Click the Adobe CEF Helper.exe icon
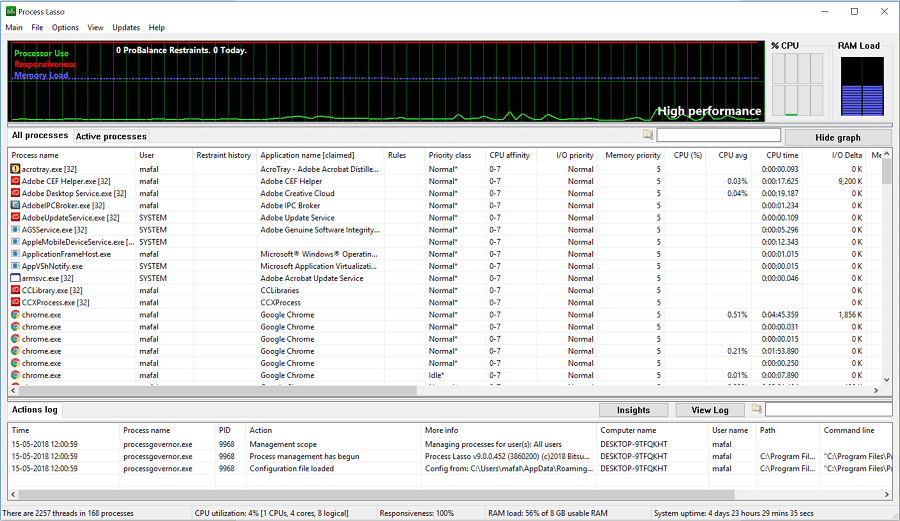The width and height of the screenshot is (900, 521). tap(15, 181)
